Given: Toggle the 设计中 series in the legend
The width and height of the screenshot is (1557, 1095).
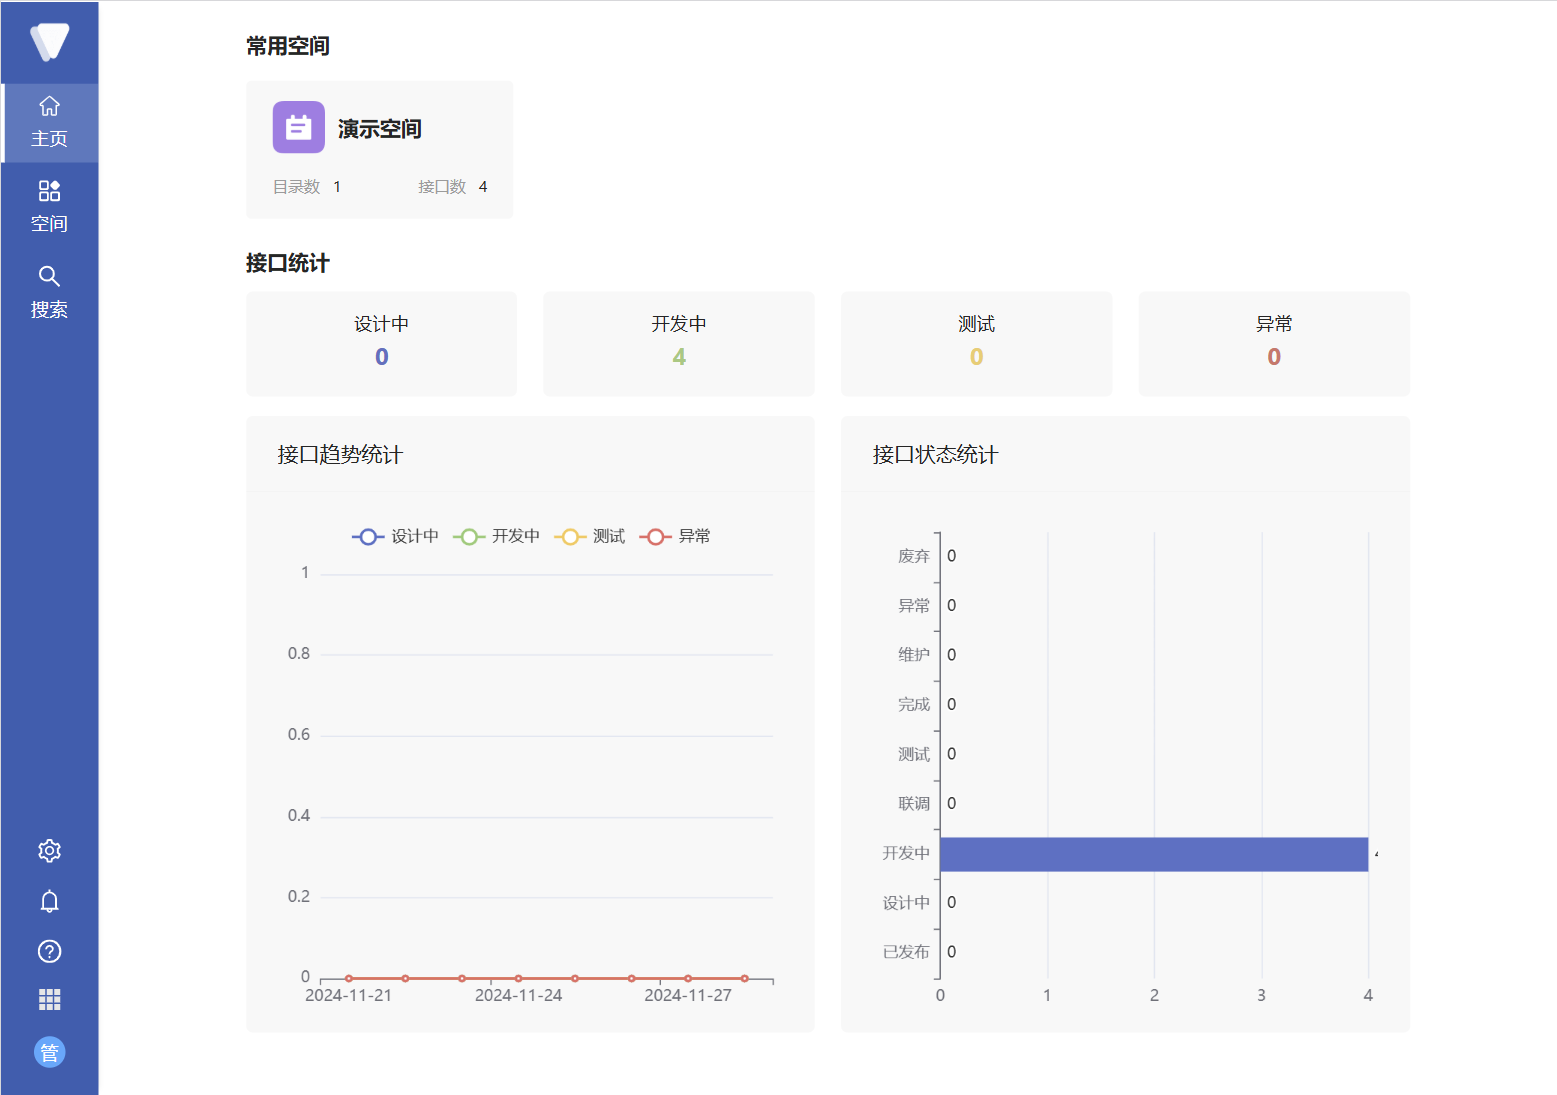Looking at the screenshot, I should tap(396, 537).
